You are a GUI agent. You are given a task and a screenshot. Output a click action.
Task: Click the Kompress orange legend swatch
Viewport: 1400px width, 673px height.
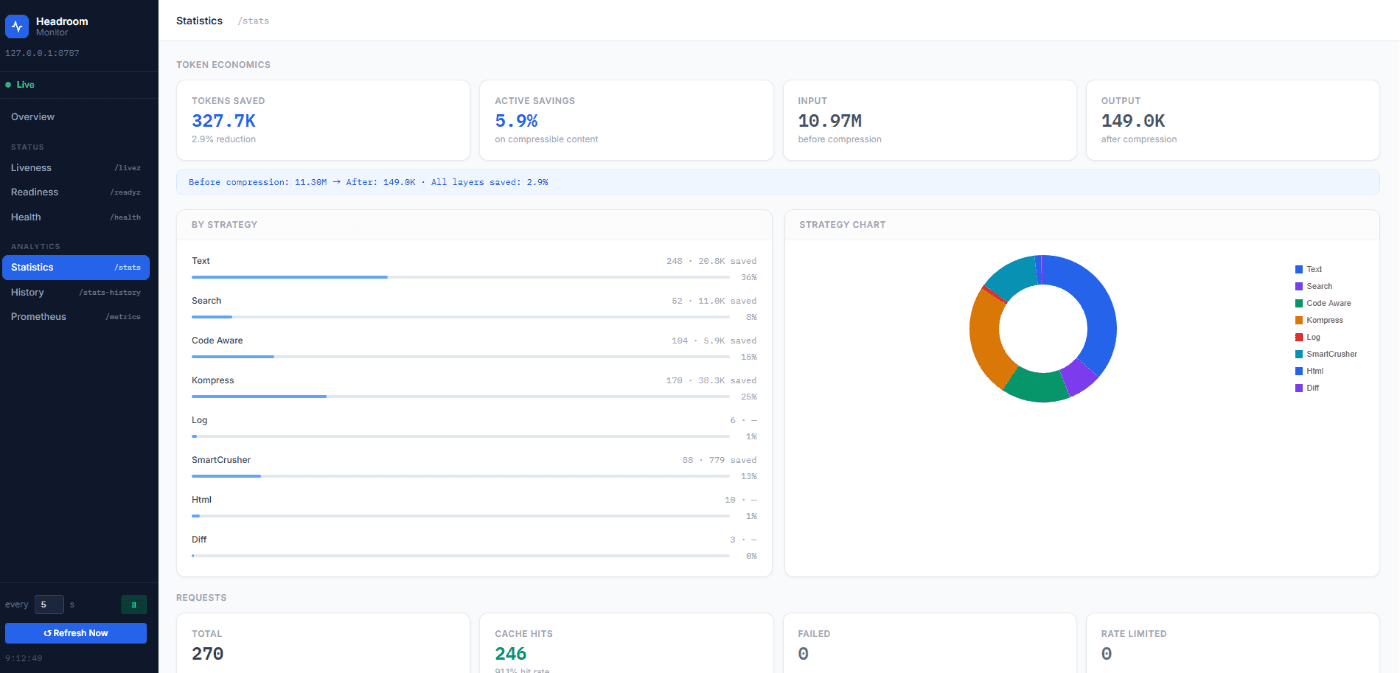point(1299,320)
